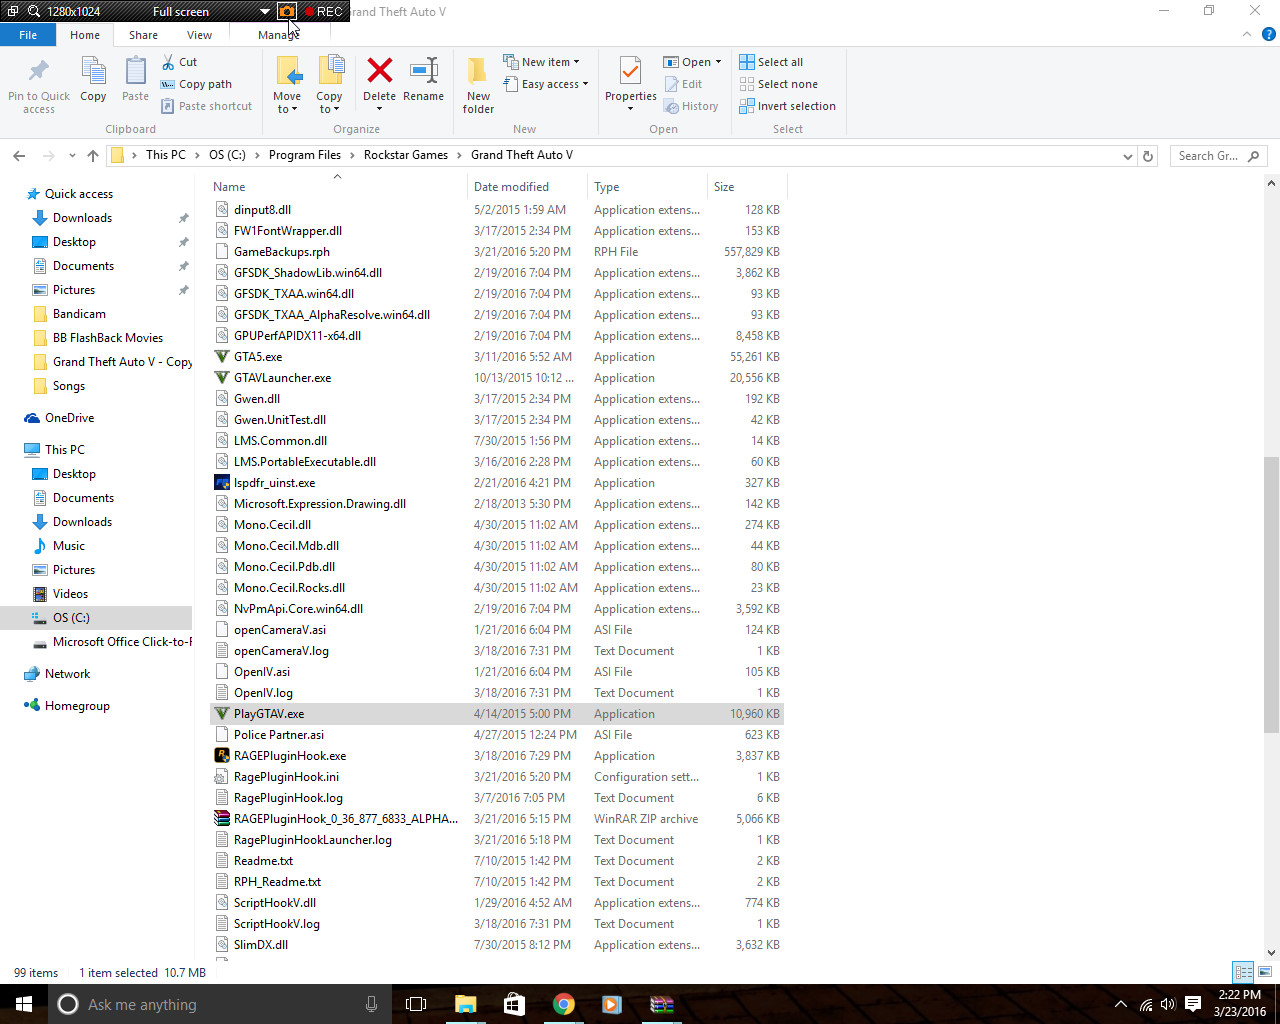Viewport: 1280px width, 1024px height.
Task: Select Network in navigation pane
Action: pyautogui.click(x=67, y=674)
